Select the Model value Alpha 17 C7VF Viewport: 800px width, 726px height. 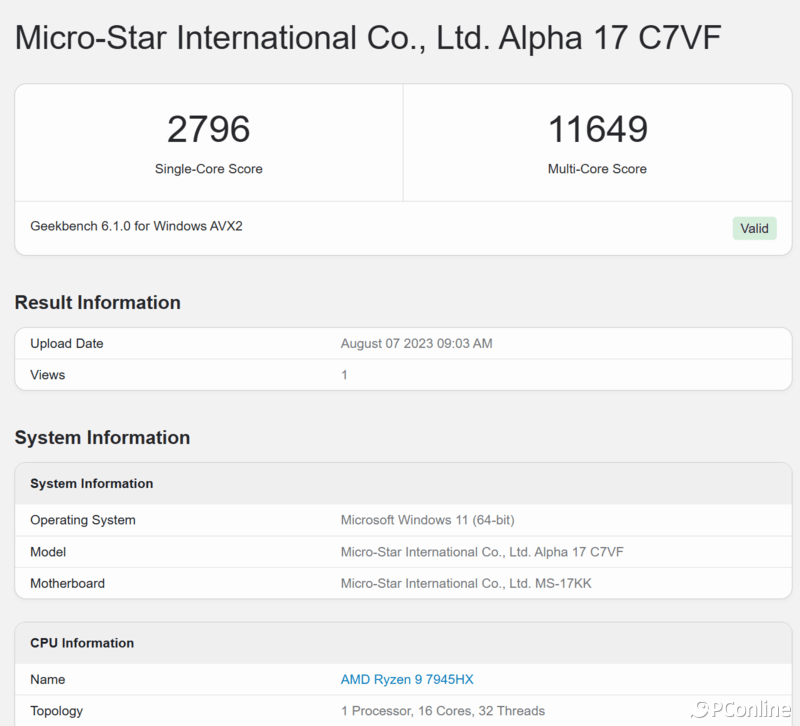(x=482, y=552)
